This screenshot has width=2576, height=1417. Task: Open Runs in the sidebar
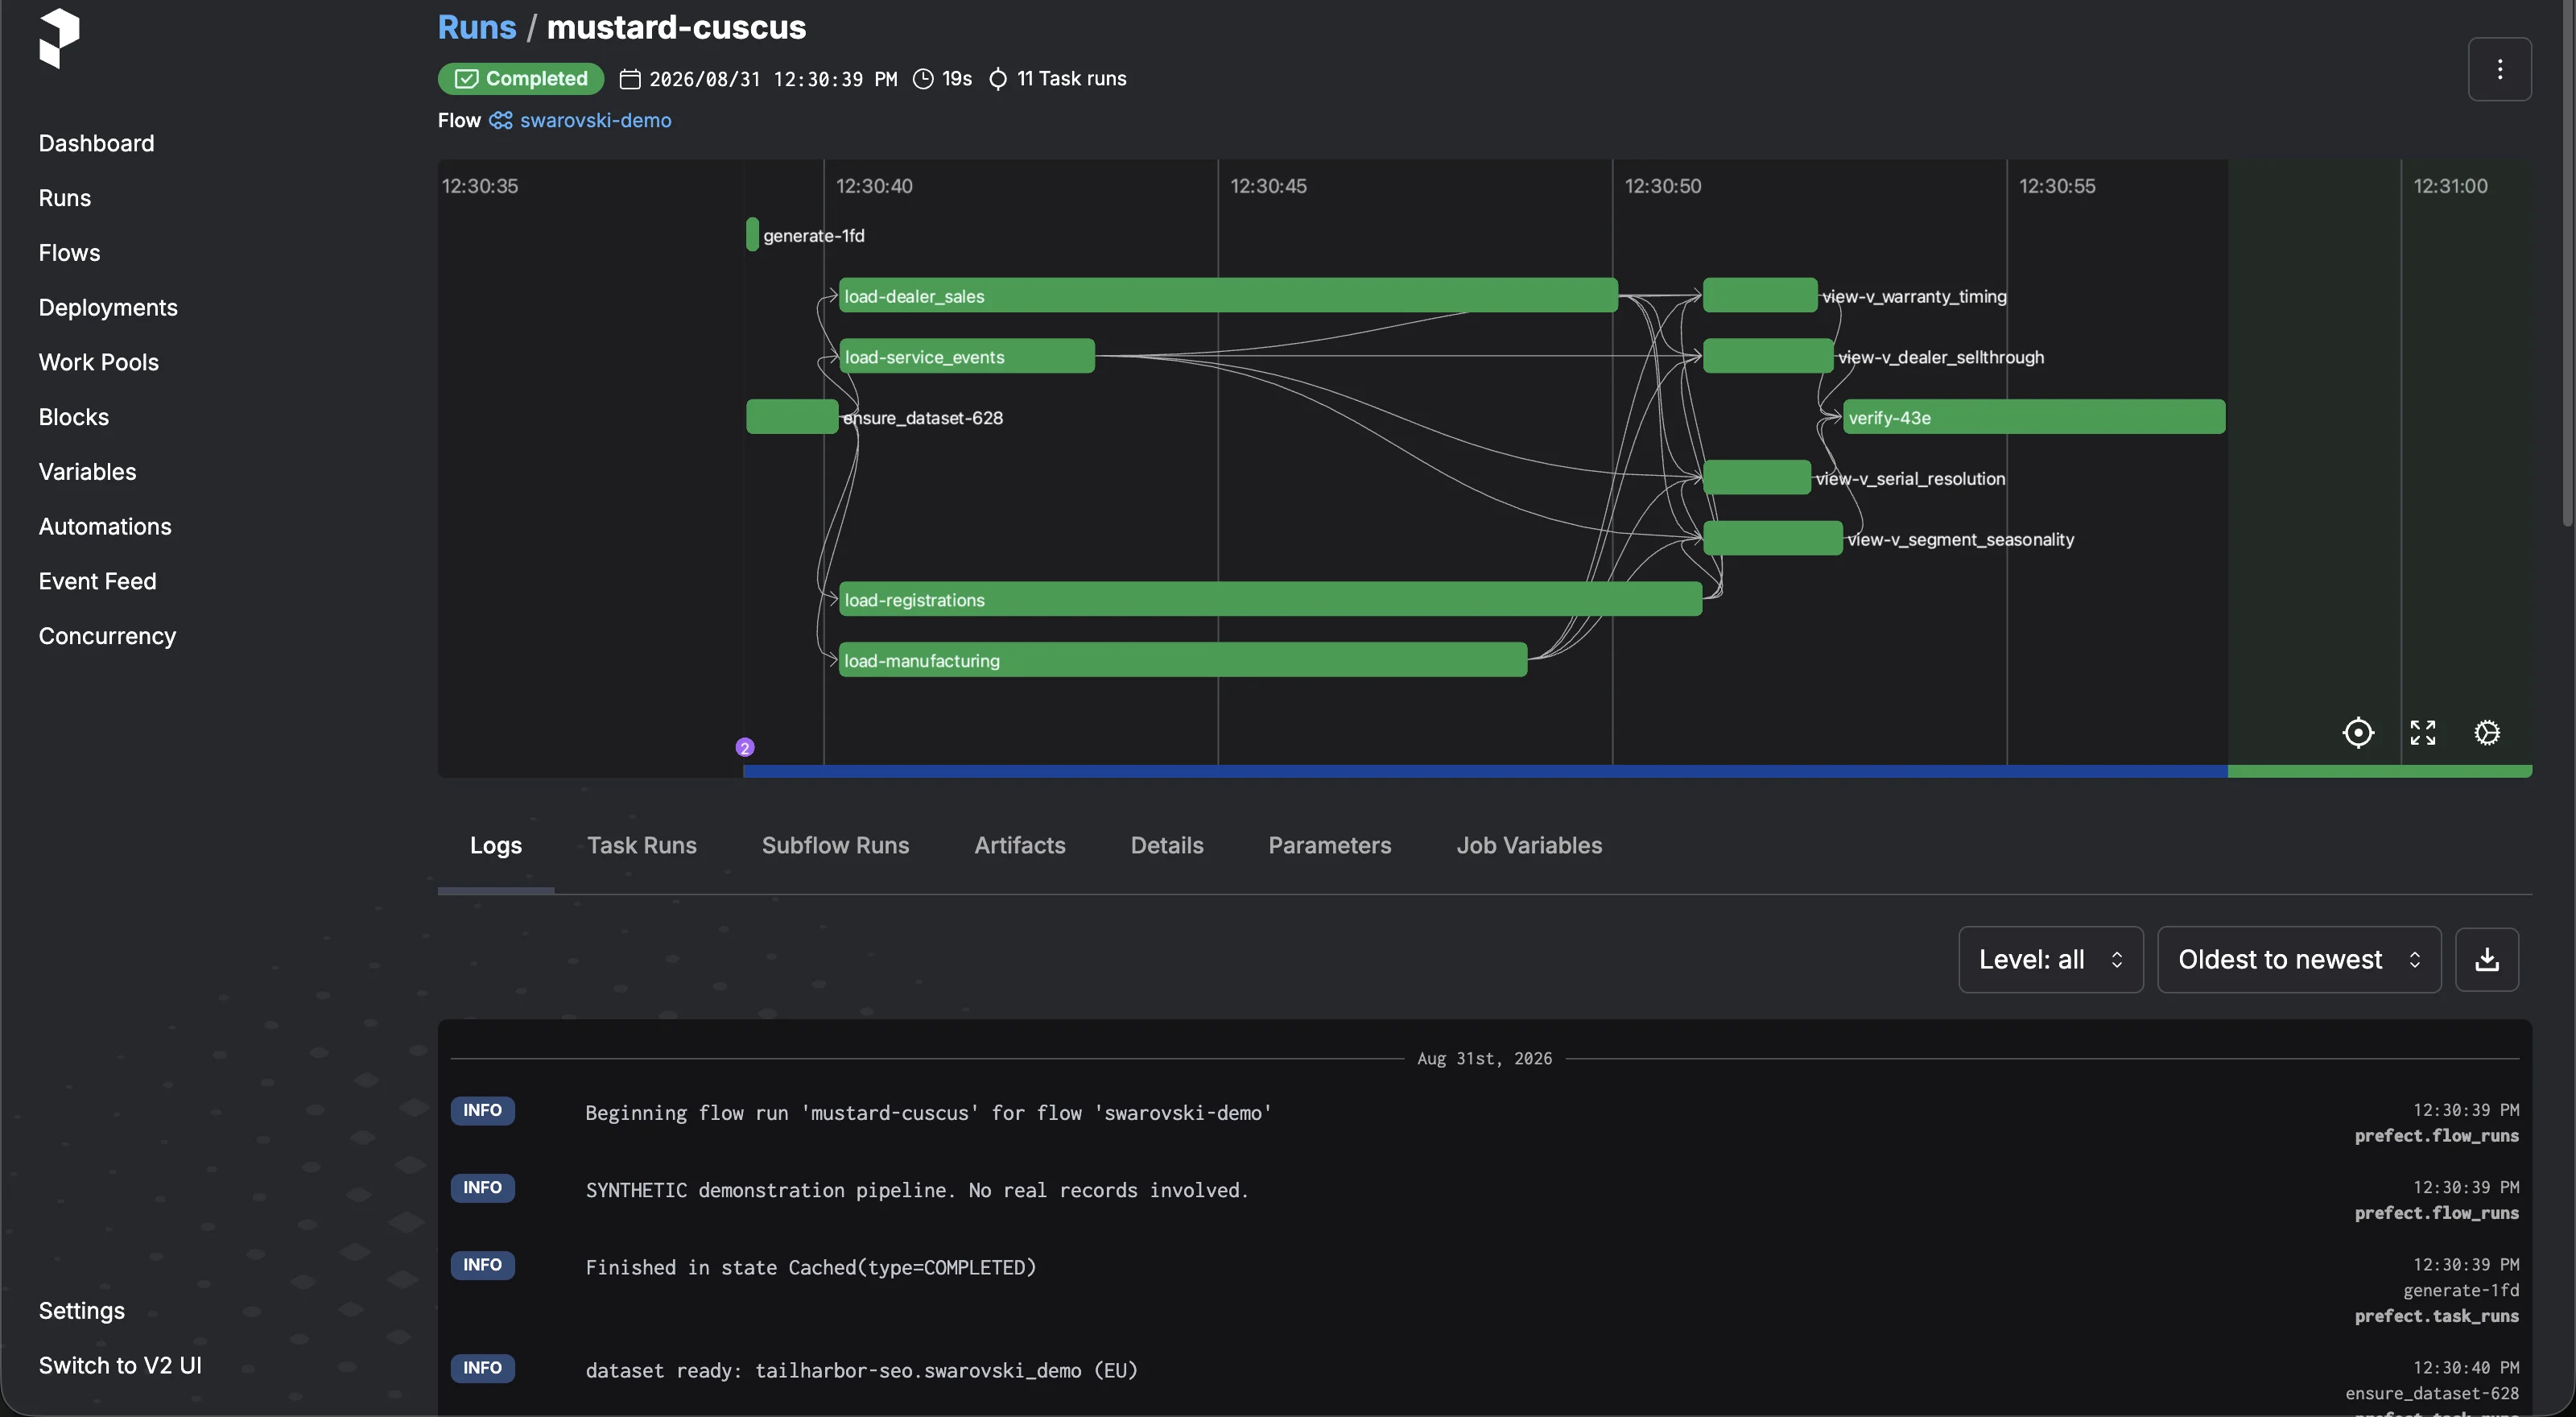tap(65, 198)
